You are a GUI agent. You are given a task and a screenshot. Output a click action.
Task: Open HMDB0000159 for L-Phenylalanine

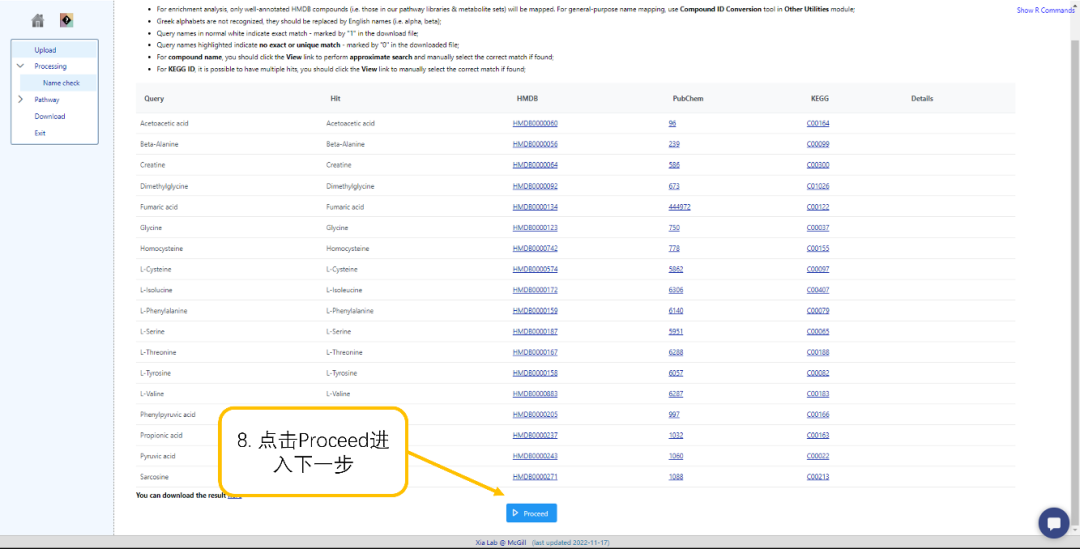click(x=535, y=311)
